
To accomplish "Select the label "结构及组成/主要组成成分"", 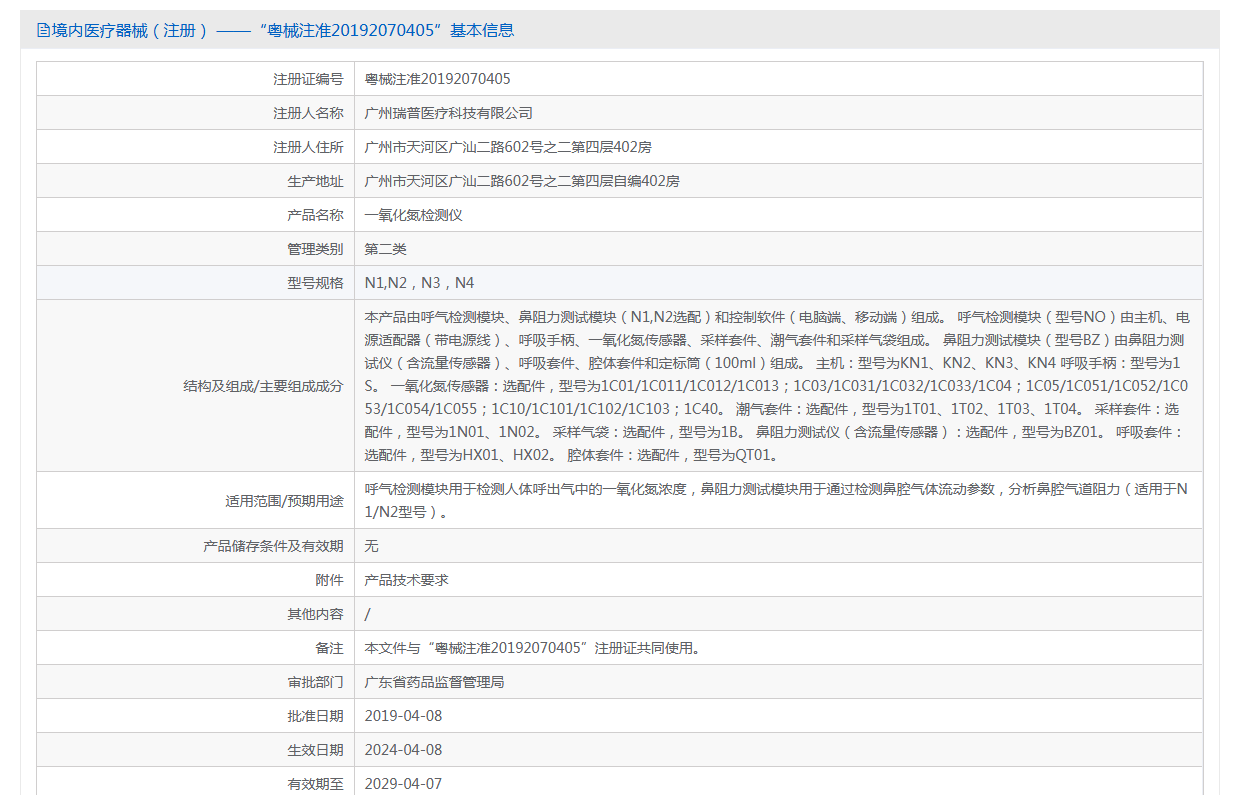I will click(x=262, y=386).
